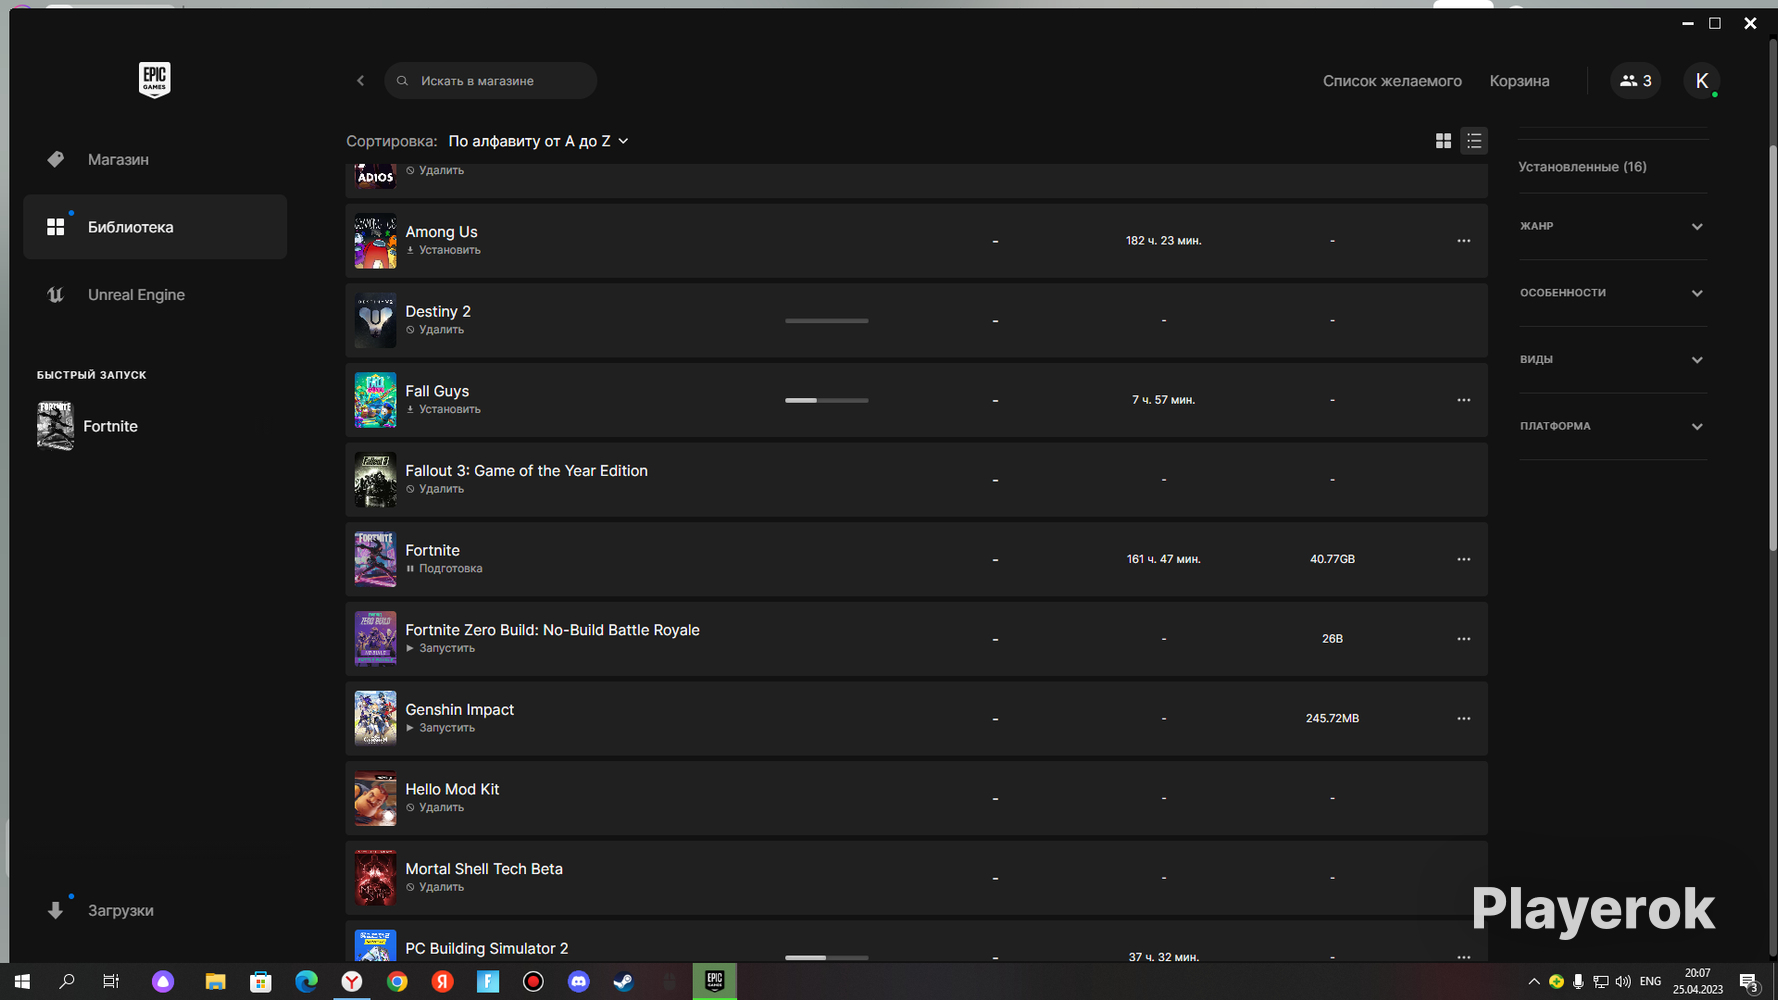Open the Fall Guys options menu (three dots)
The height and width of the screenshot is (1000, 1778).
[x=1463, y=400]
